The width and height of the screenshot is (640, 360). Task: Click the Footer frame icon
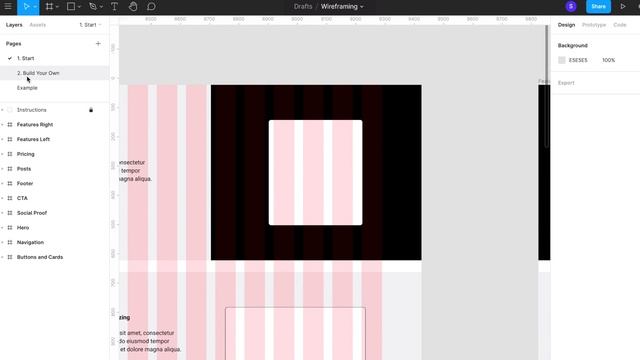pyautogui.click(x=10, y=183)
